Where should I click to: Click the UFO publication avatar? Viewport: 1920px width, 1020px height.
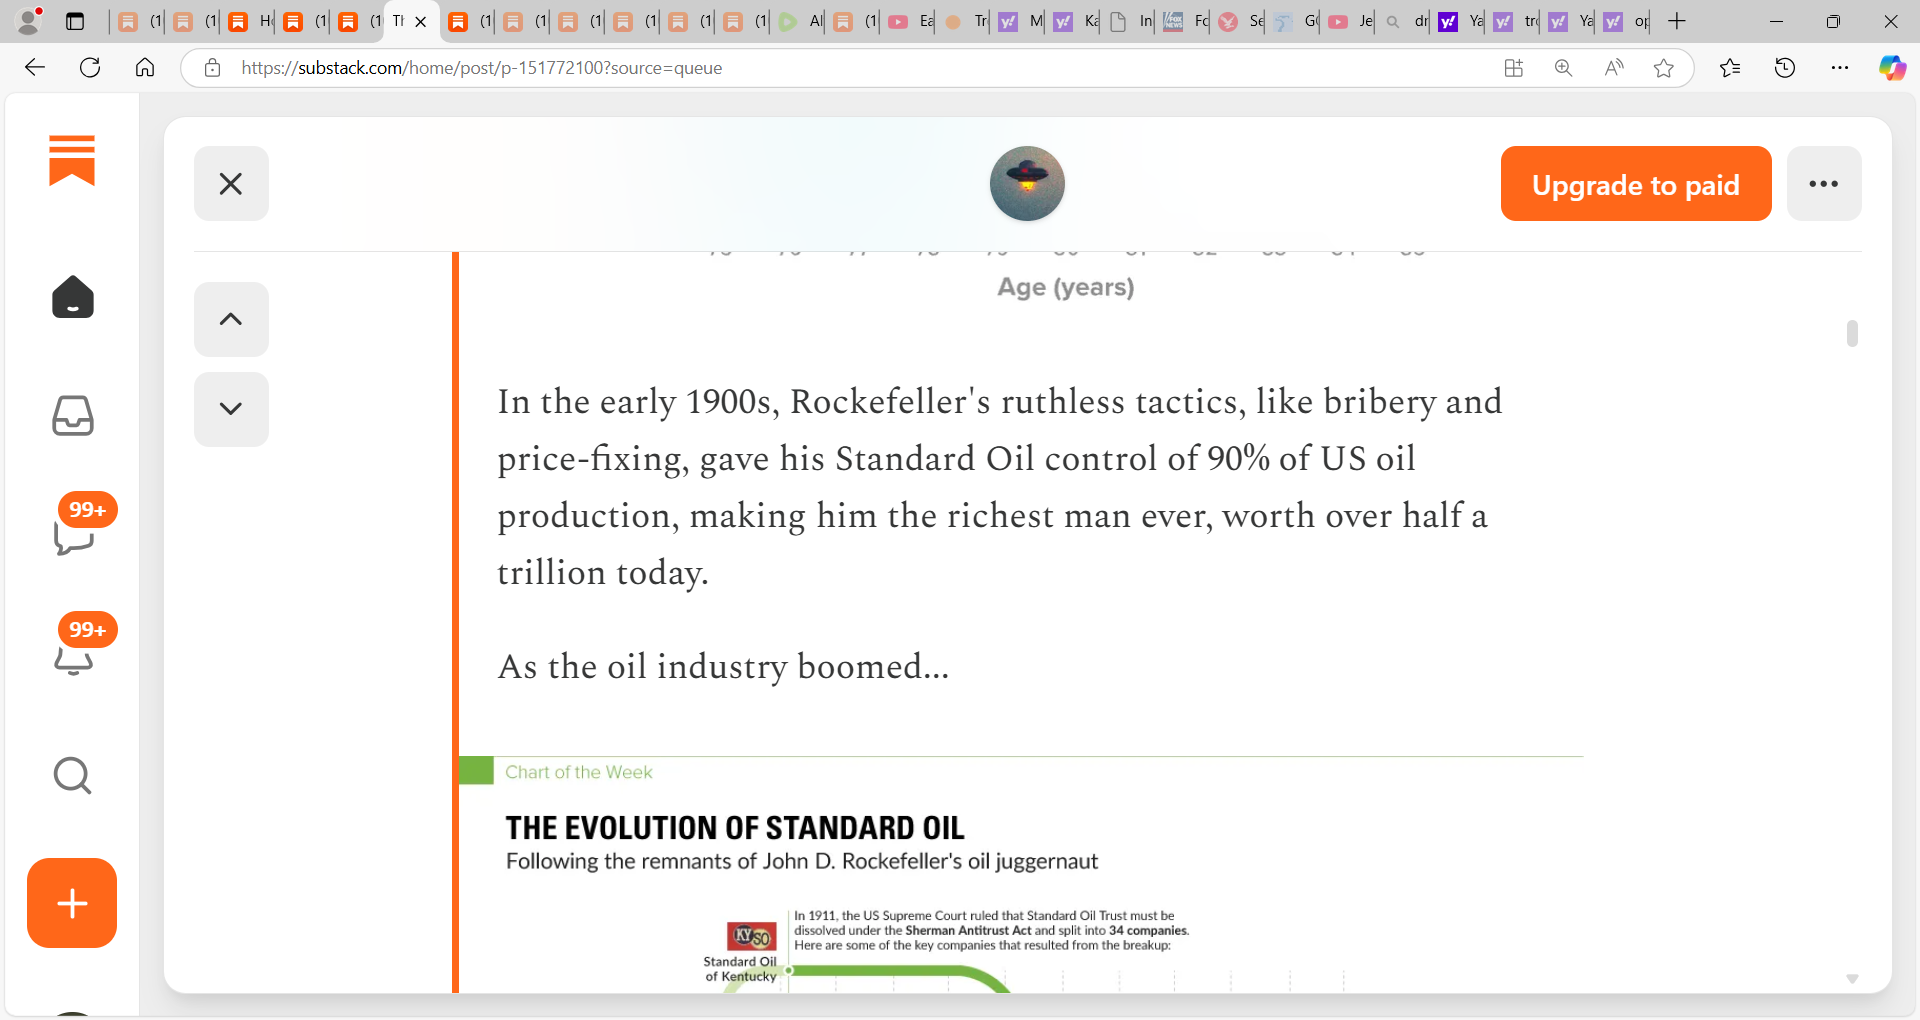pyautogui.click(x=1027, y=183)
